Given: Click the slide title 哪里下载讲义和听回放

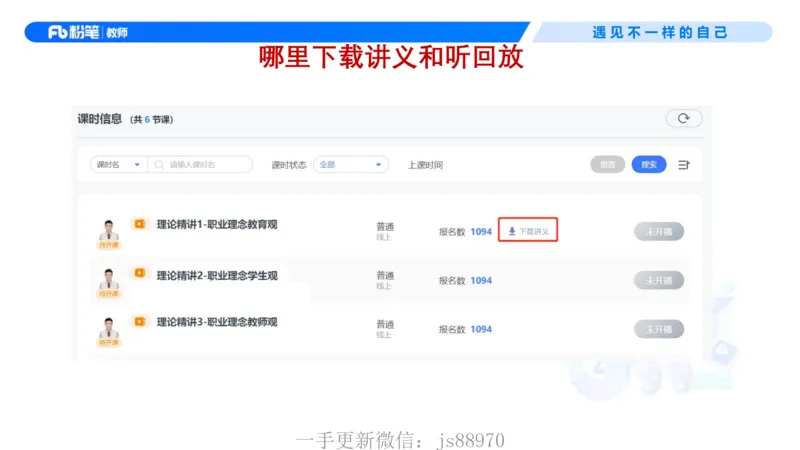Looking at the screenshot, I should (x=391, y=57).
